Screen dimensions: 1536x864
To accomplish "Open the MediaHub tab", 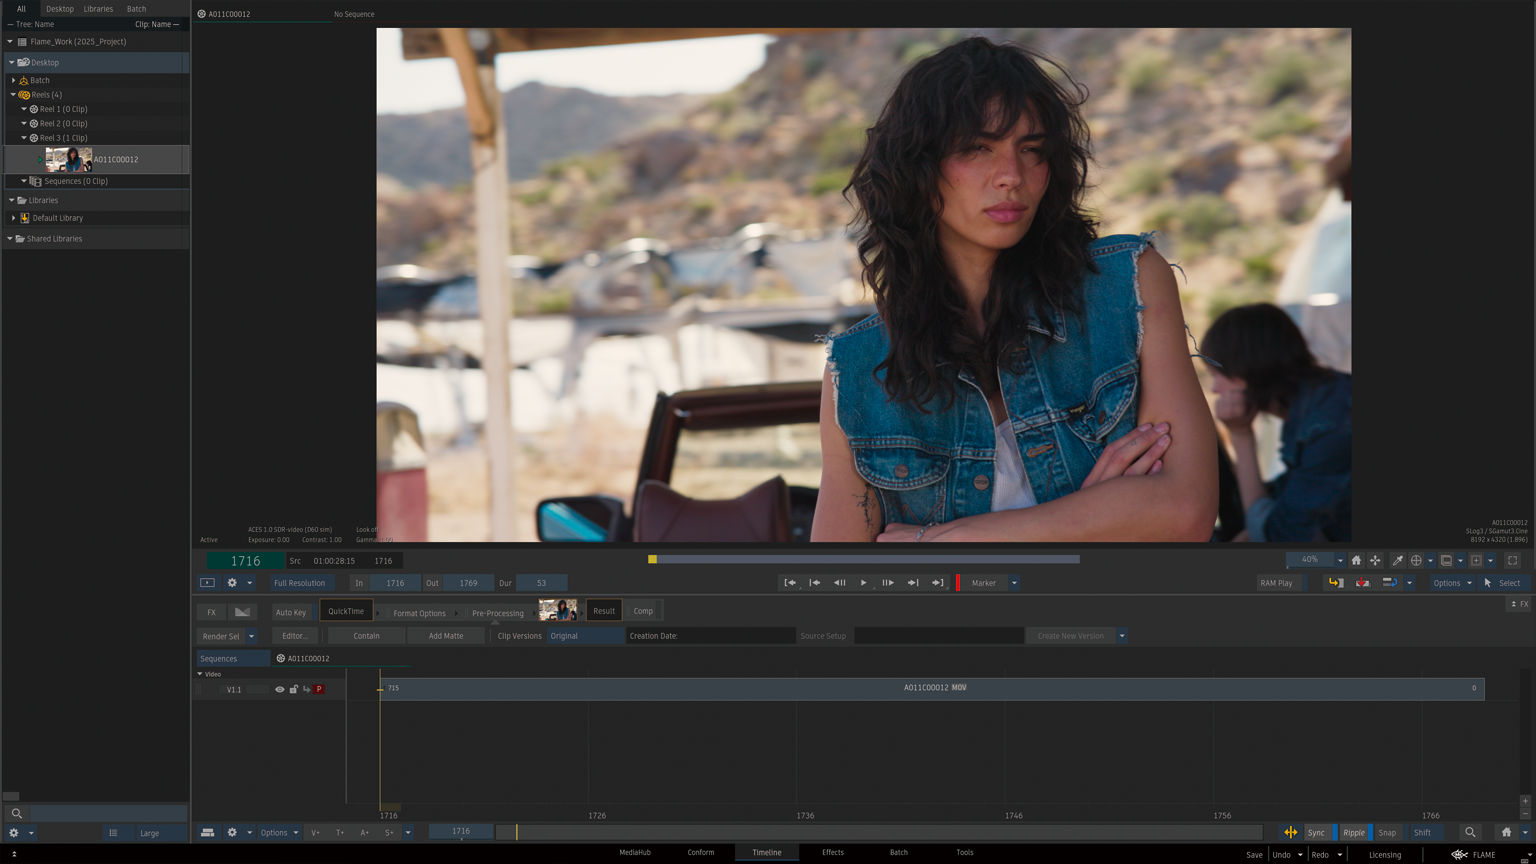I will tap(634, 853).
